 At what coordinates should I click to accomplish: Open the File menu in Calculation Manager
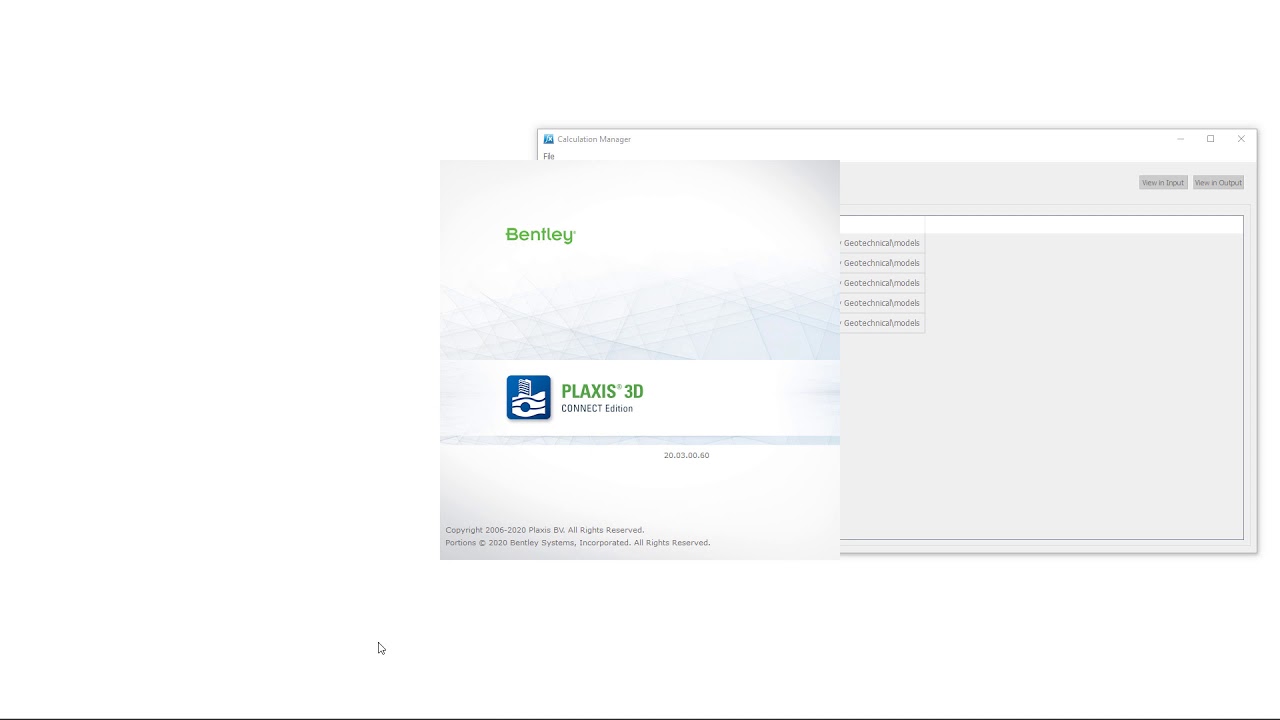click(x=549, y=156)
